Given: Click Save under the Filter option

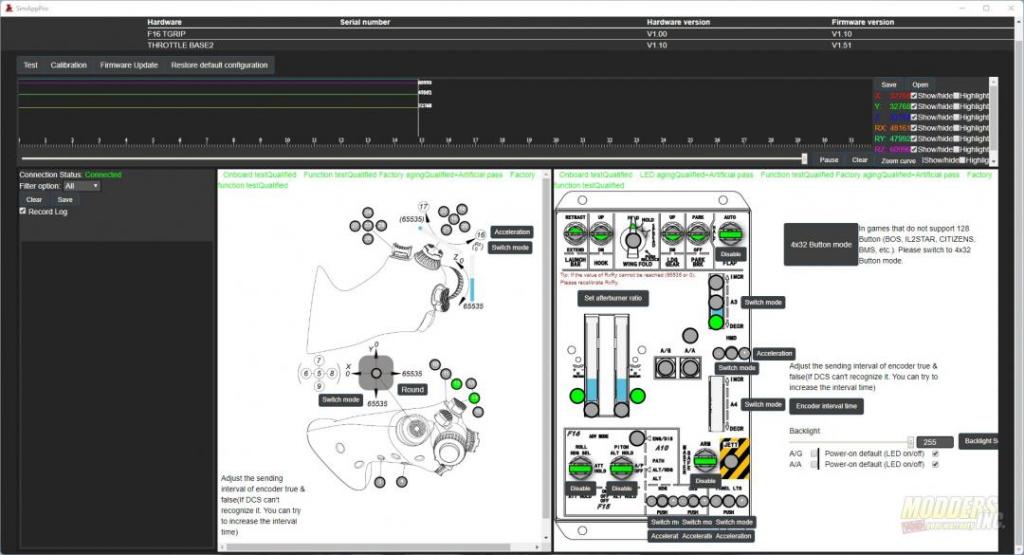Looking at the screenshot, I should tap(65, 200).
